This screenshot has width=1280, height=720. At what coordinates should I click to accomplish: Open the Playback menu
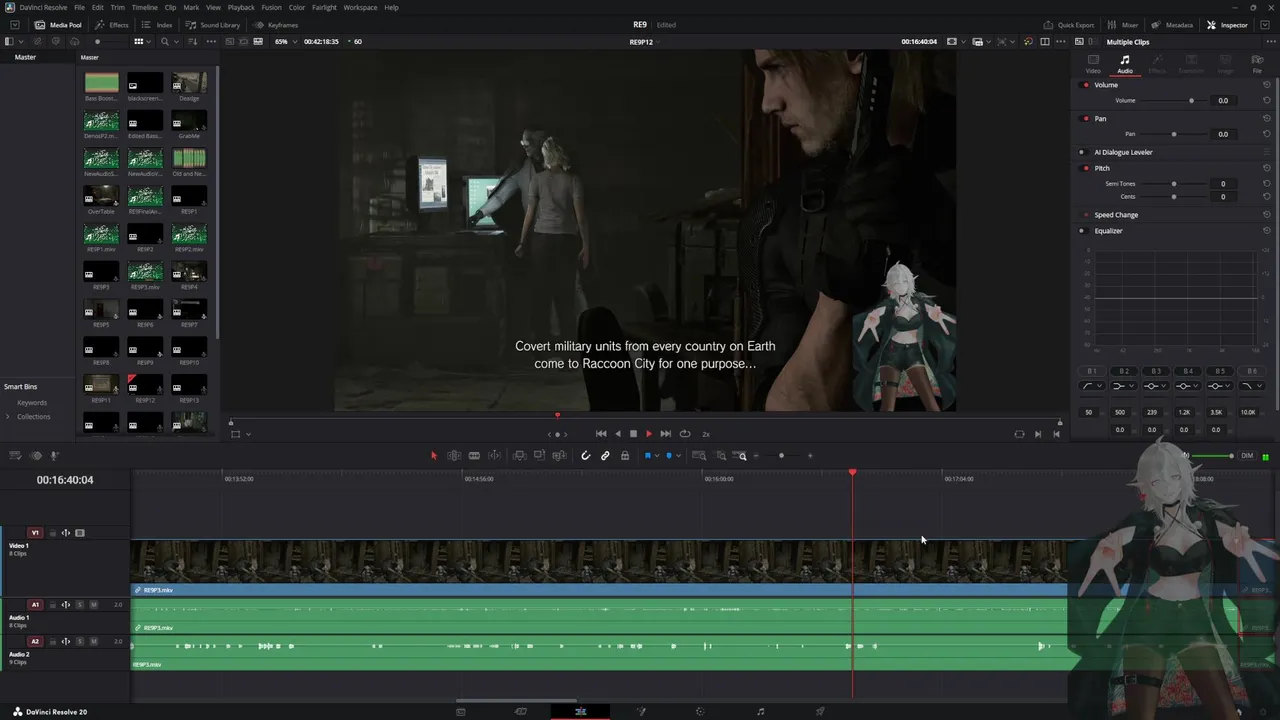click(x=241, y=7)
